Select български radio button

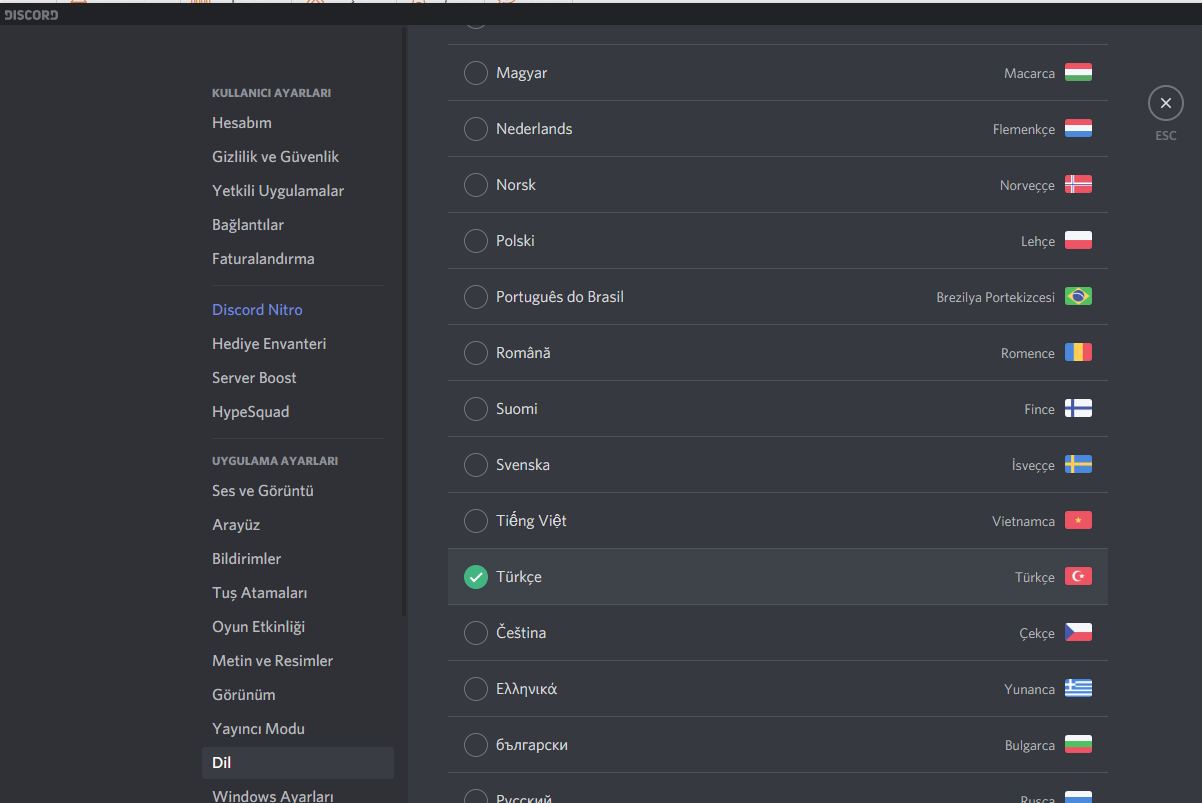[476, 745]
